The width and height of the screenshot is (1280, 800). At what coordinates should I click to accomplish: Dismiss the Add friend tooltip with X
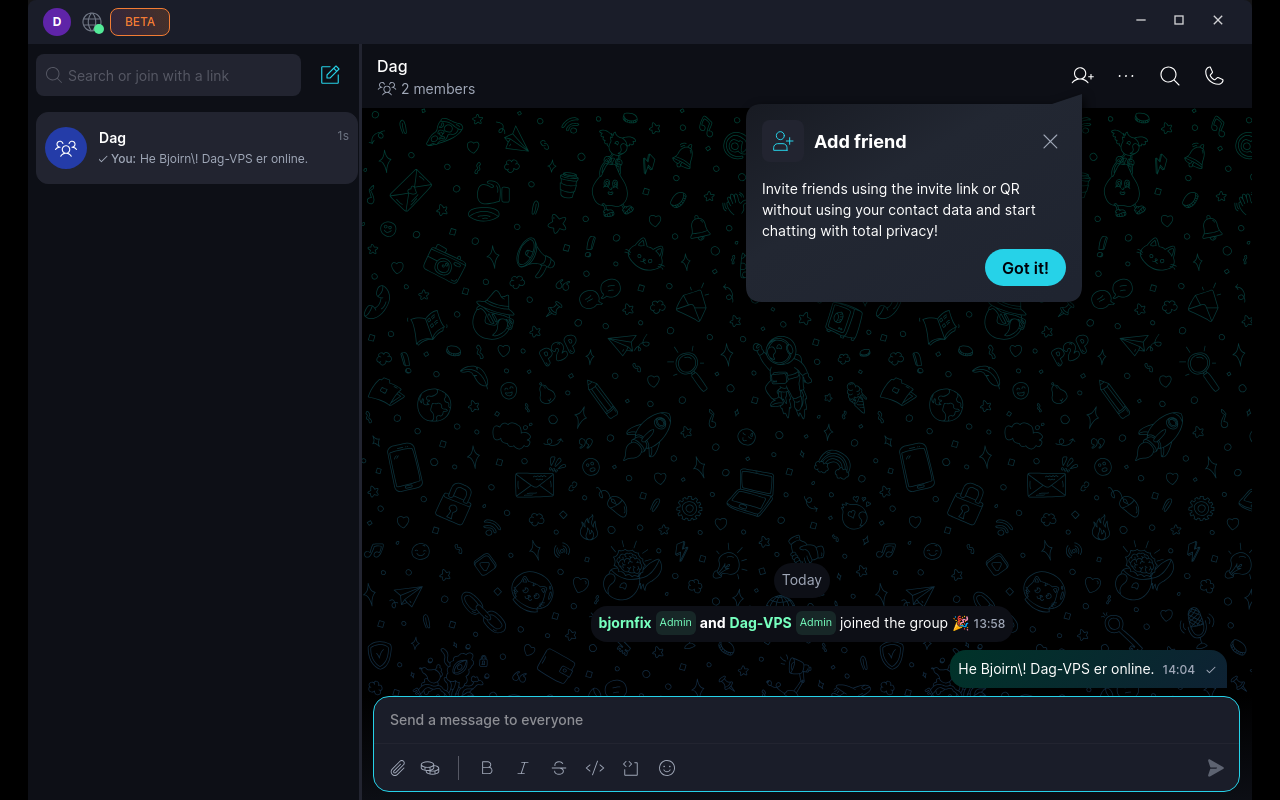pos(1050,142)
